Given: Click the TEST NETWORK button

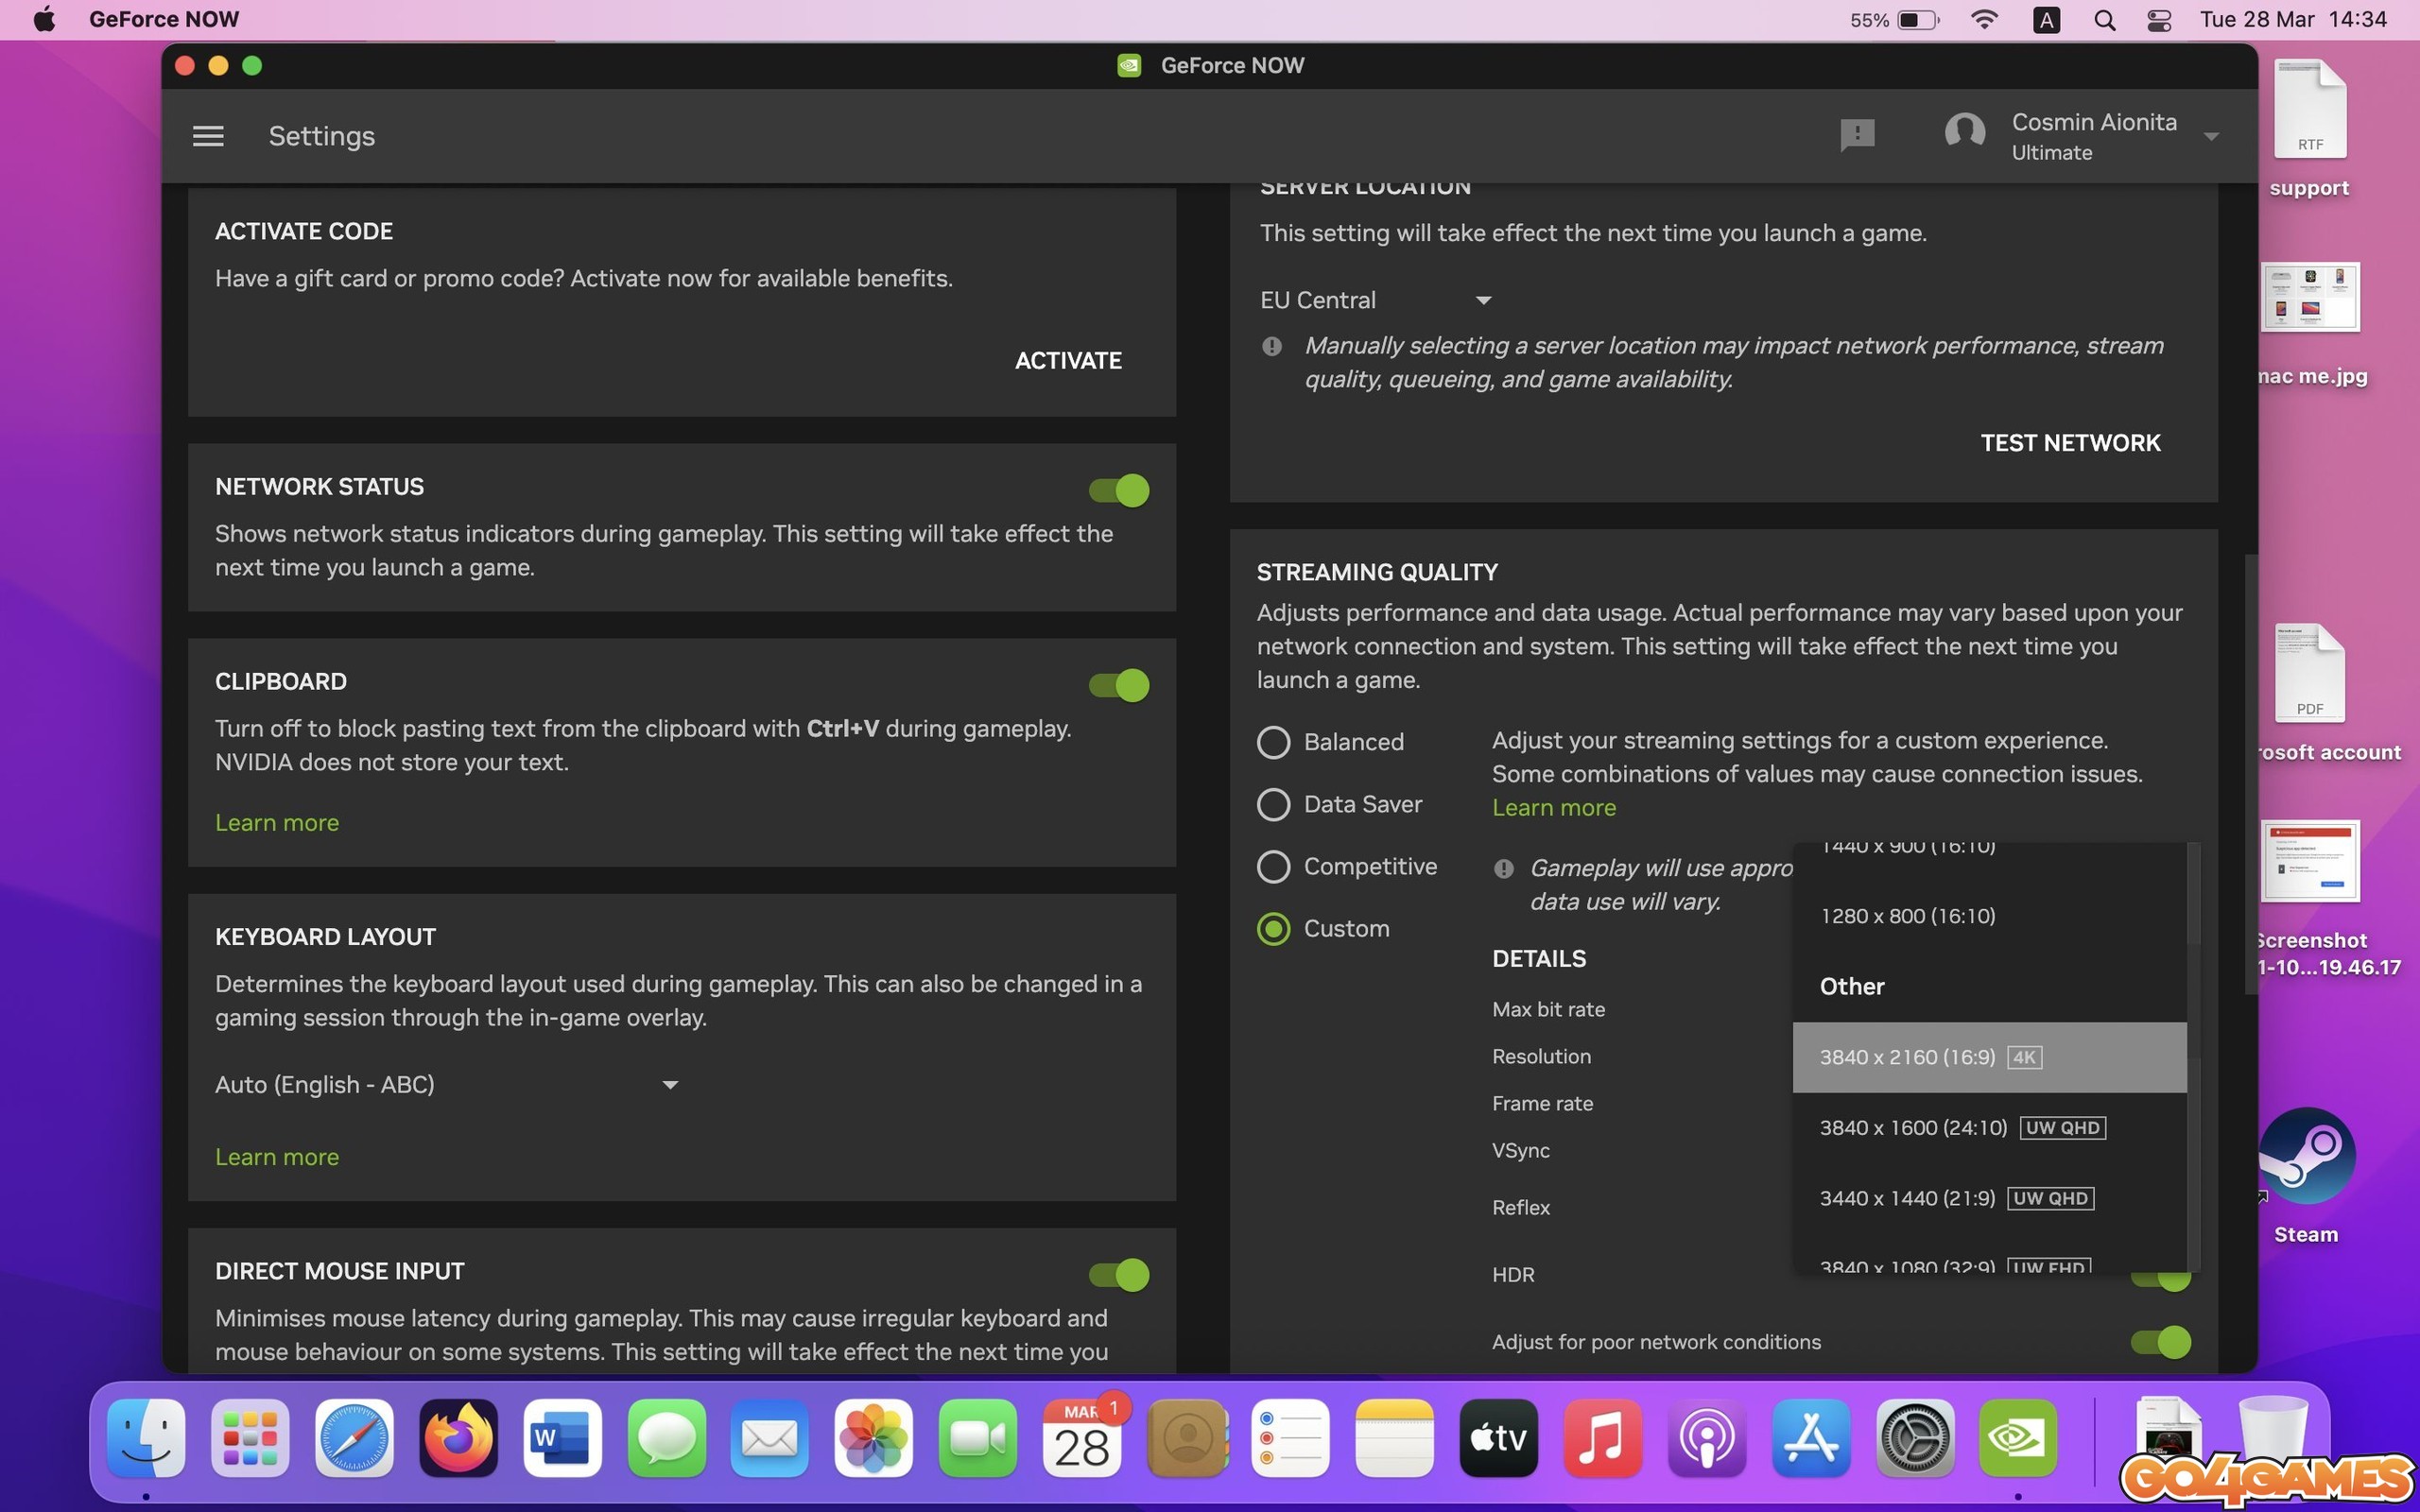Looking at the screenshot, I should click(x=2070, y=443).
